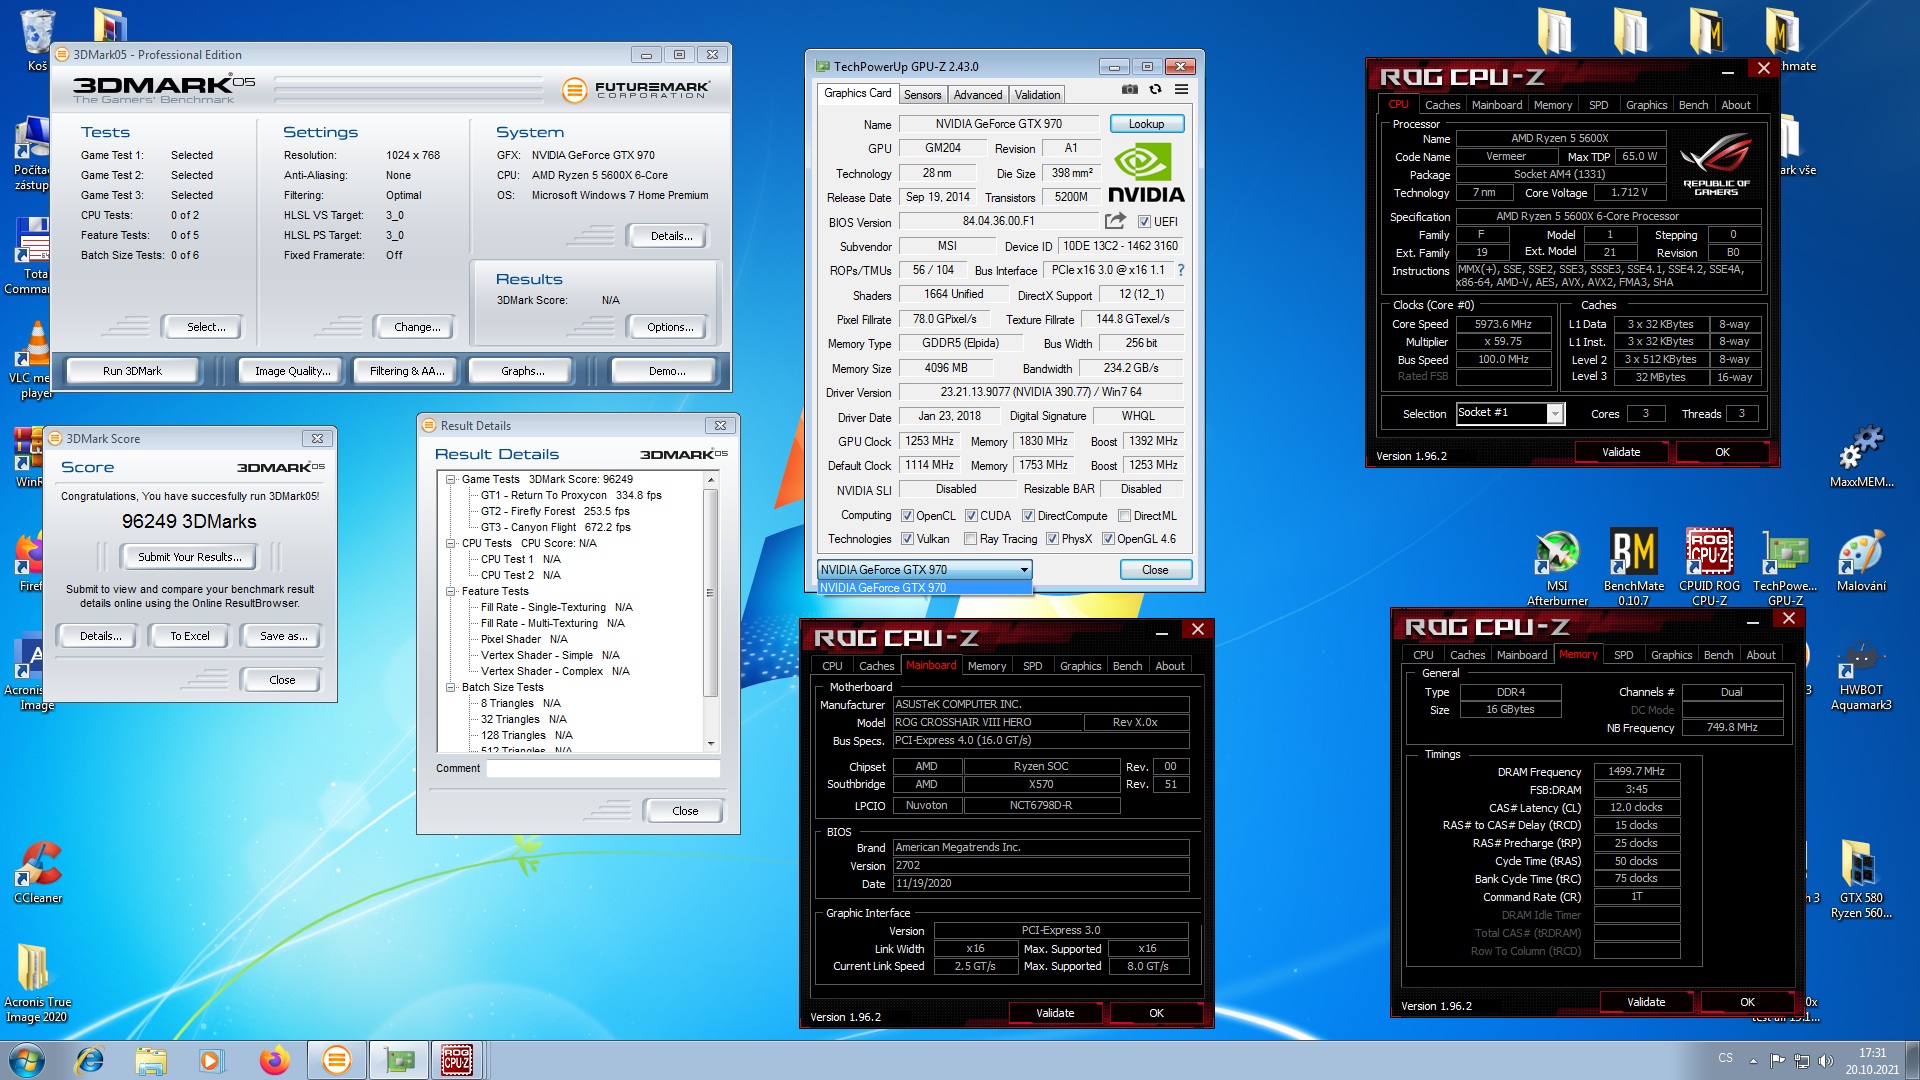Toggle the OpenCL checkbox
The width and height of the screenshot is (1920, 1080).
[x=907, y=516]
